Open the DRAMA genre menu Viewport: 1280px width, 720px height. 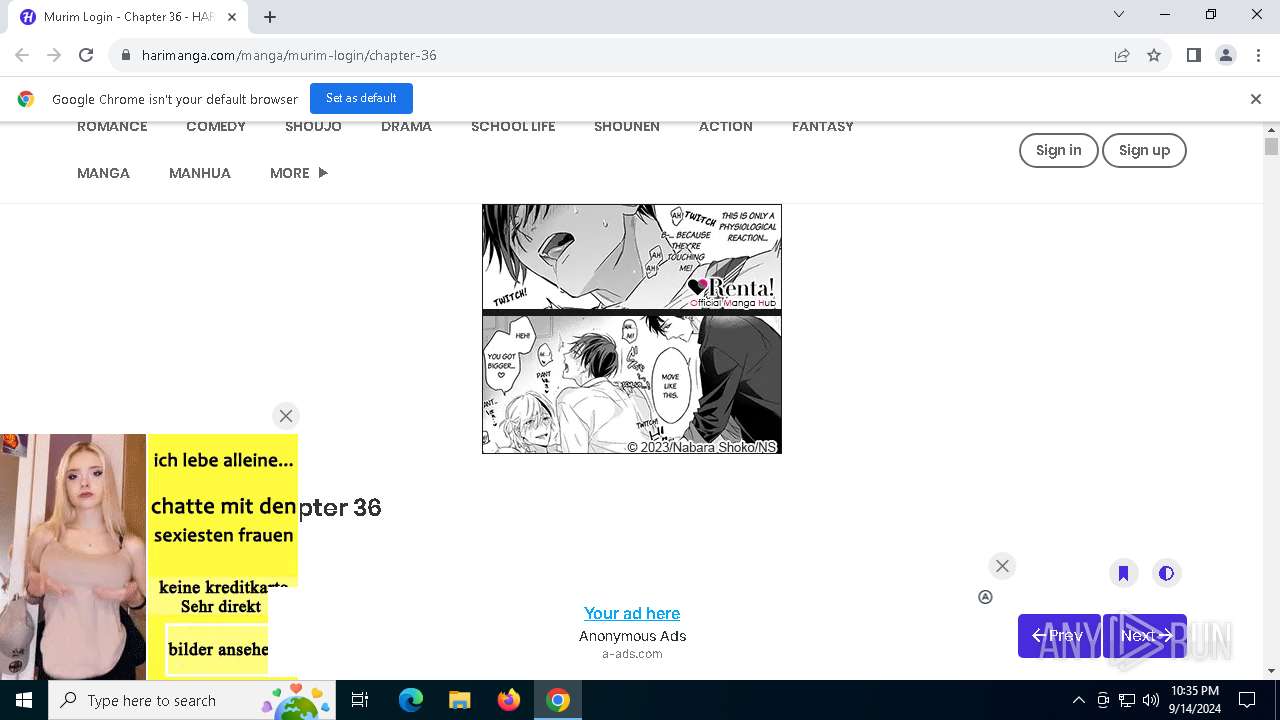tap(406, 126)
